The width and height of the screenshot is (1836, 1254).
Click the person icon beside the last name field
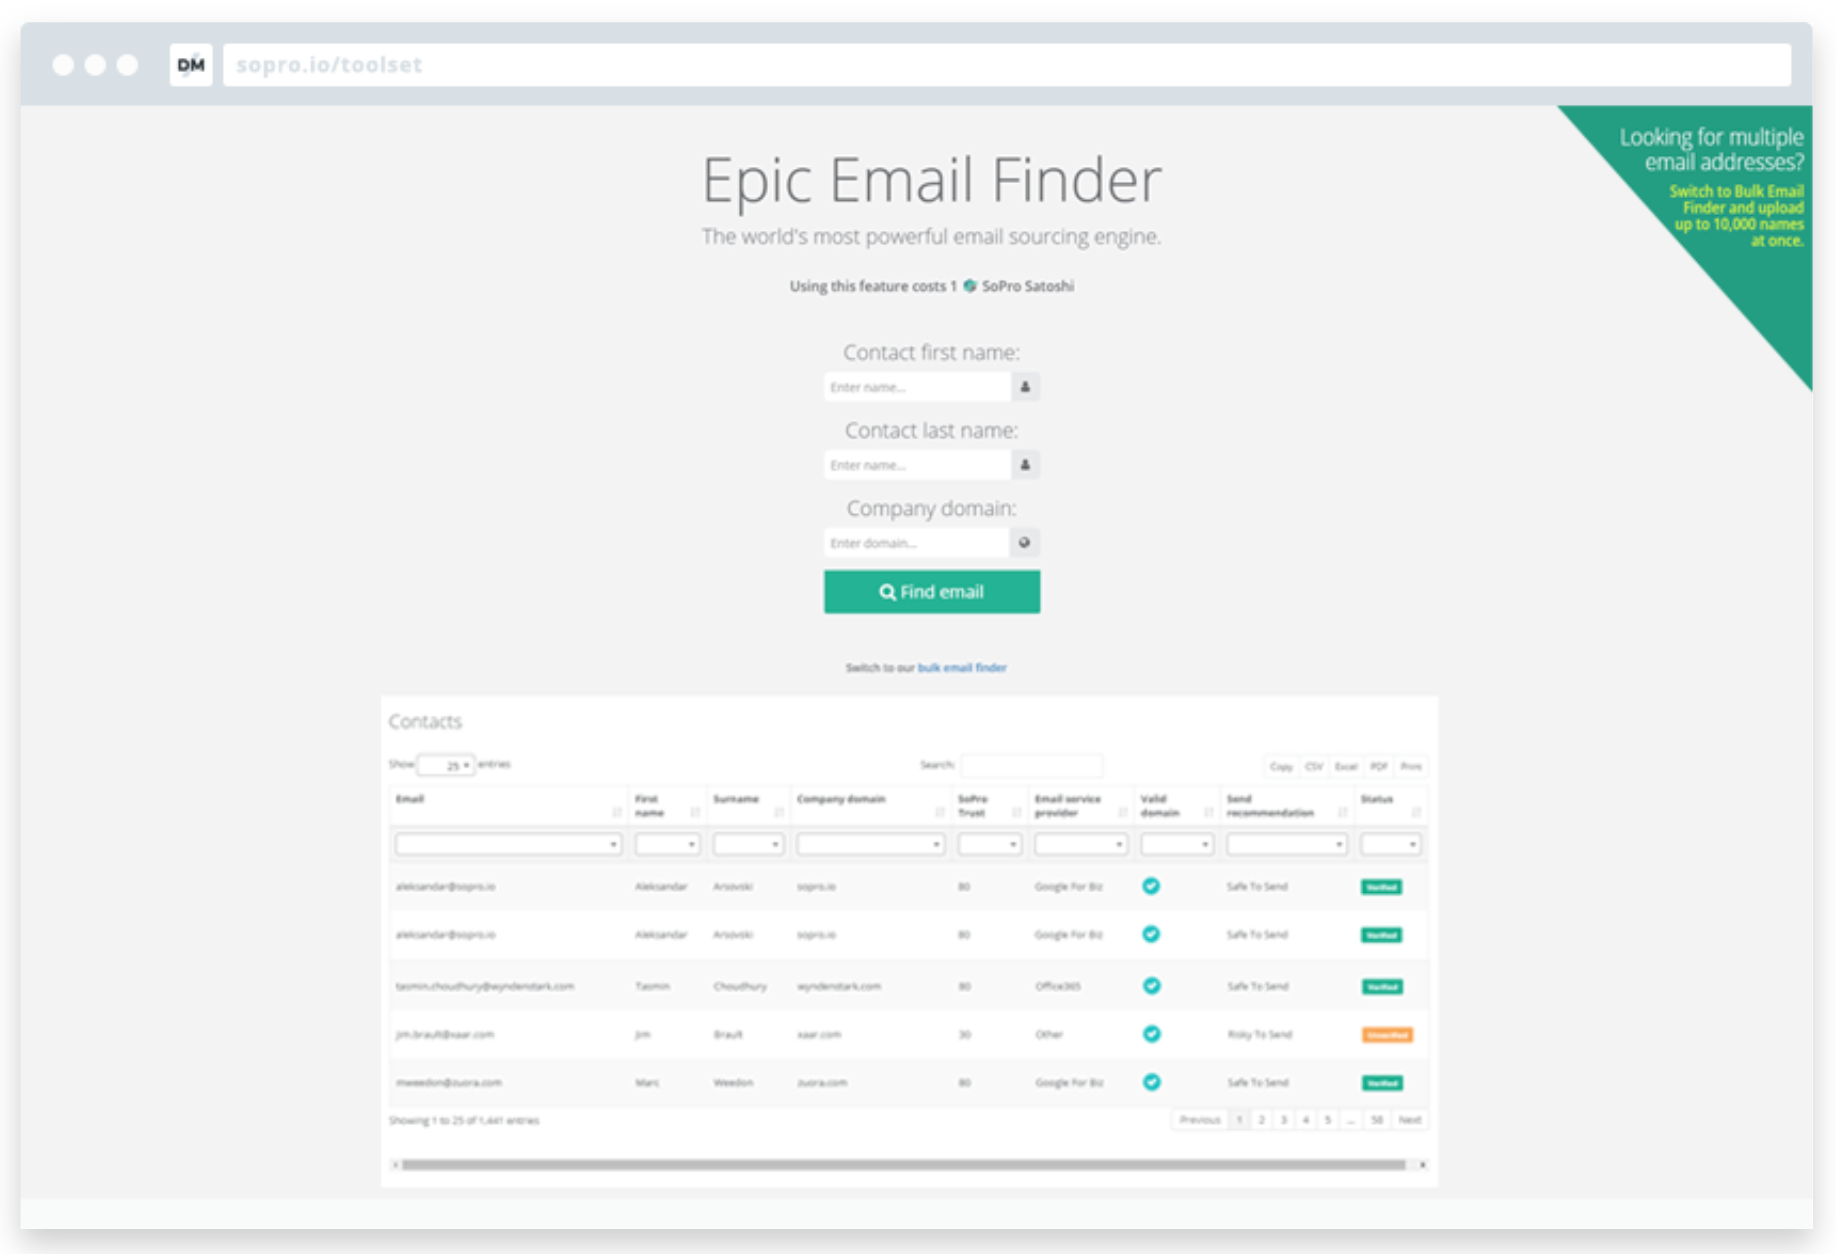pos(1025,465)
